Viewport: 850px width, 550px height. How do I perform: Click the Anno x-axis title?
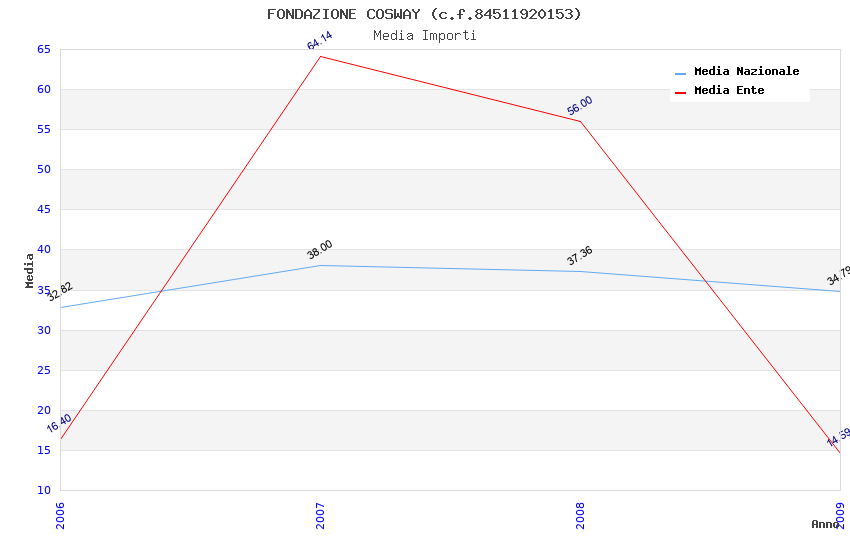click(825, 524)
